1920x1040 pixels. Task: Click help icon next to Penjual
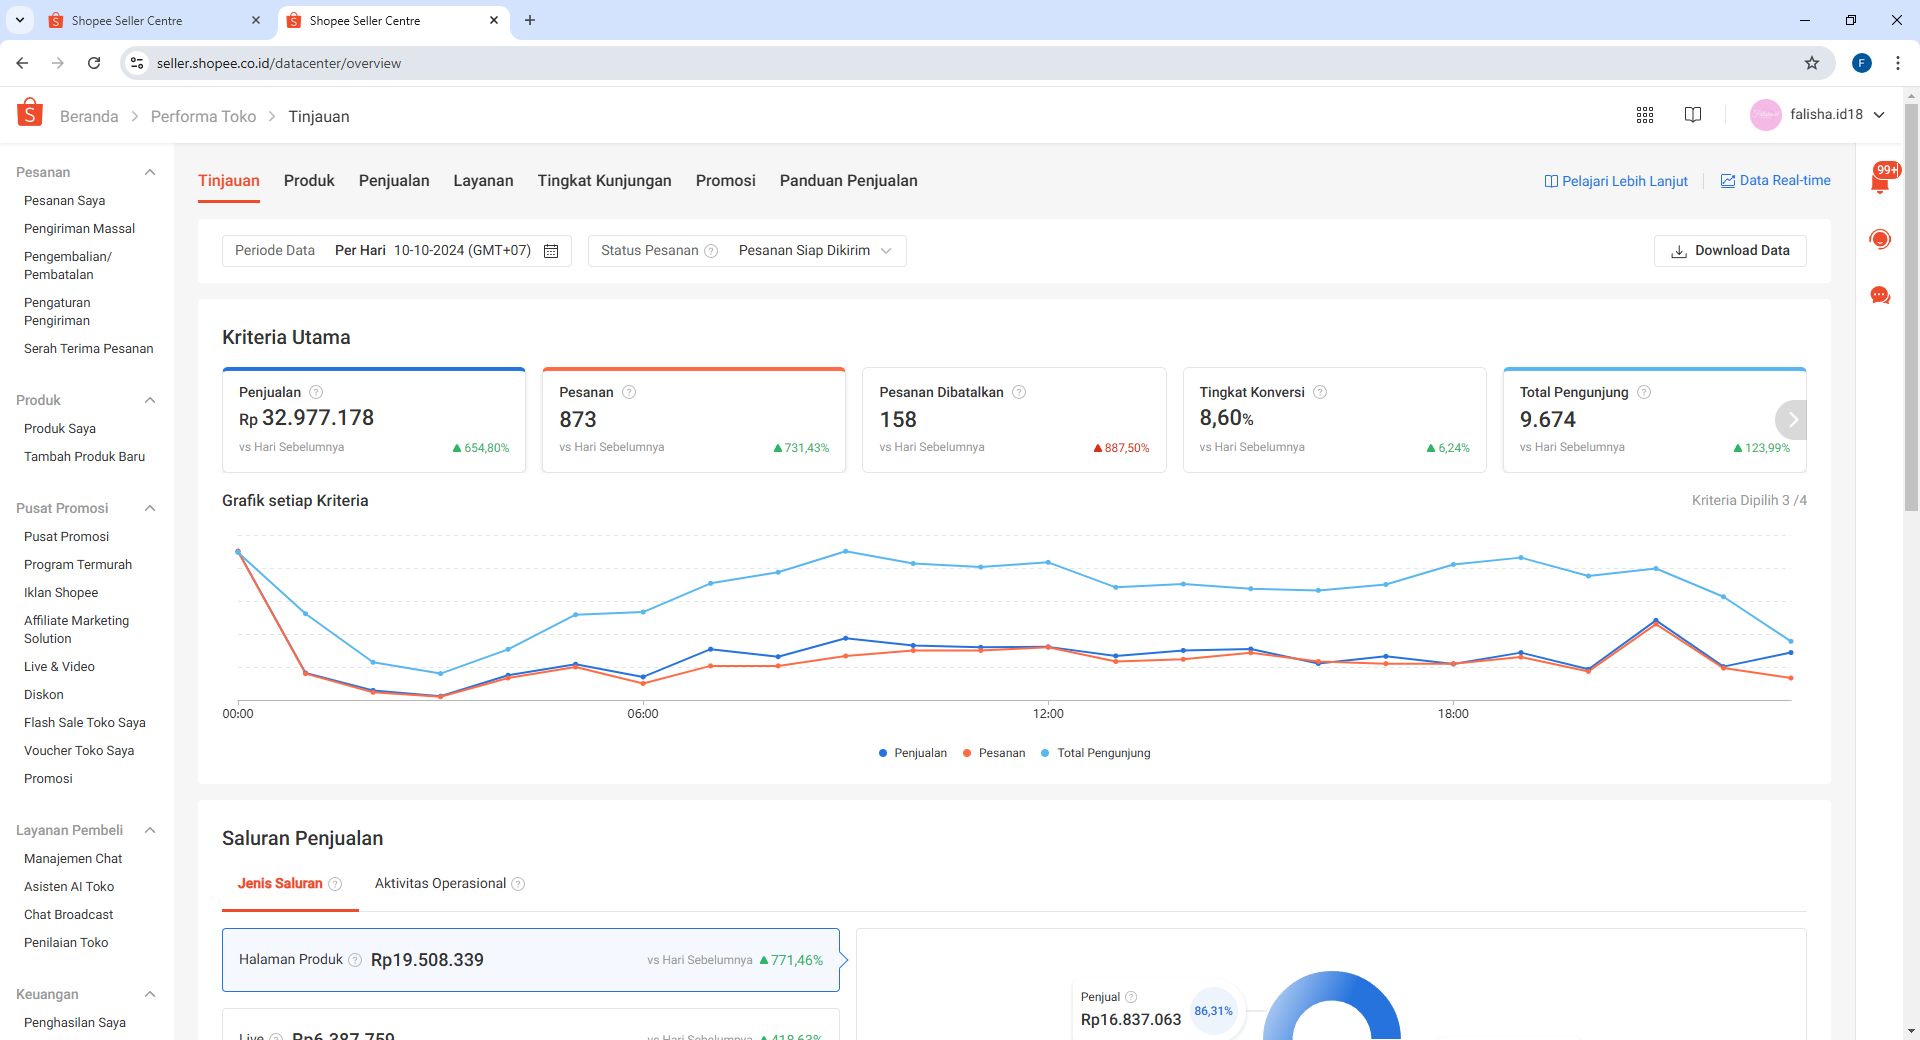pos(1131,997)
